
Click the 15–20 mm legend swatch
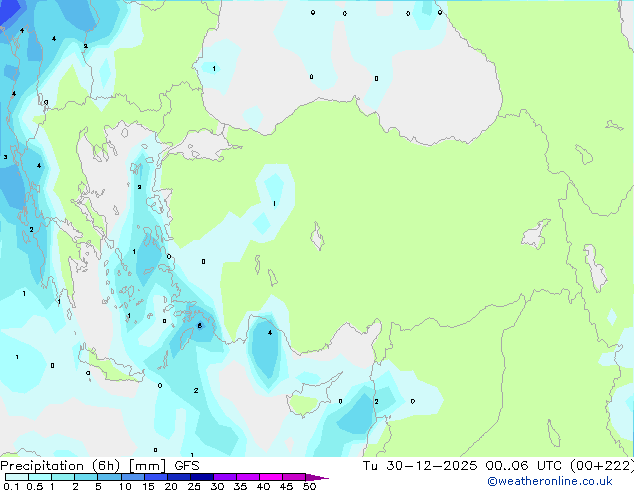156,477
